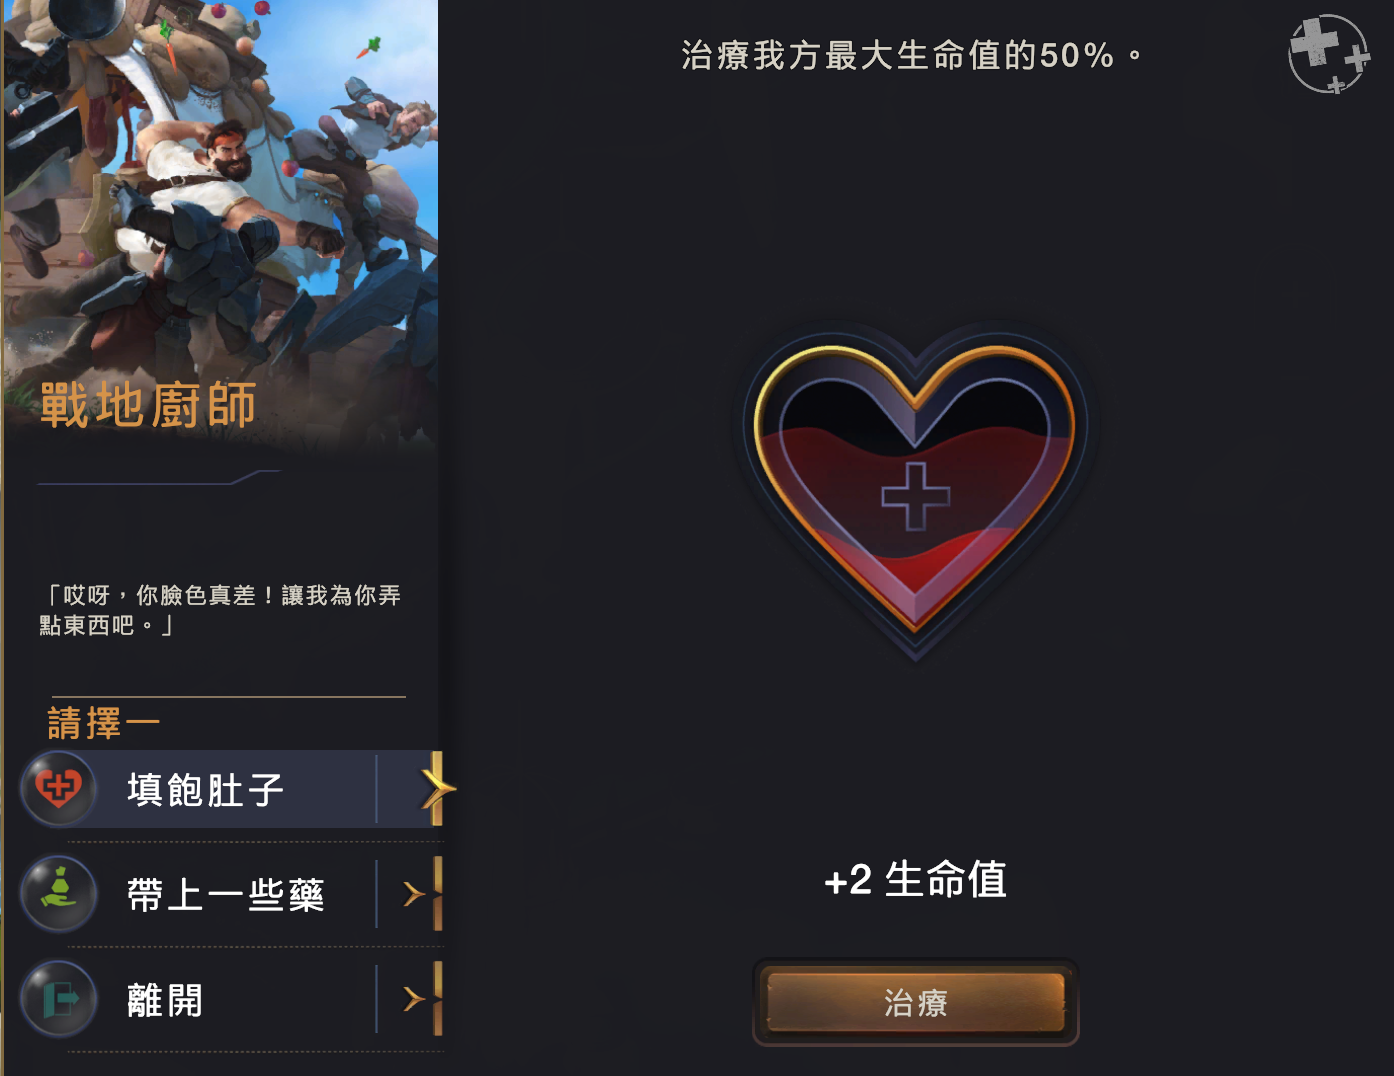
Task: Click the 治療 button
Action: coord(915,1002)
